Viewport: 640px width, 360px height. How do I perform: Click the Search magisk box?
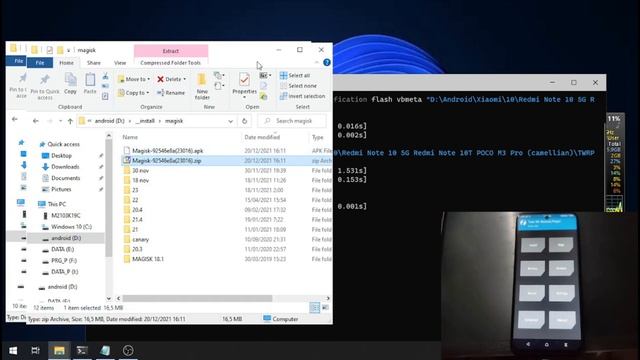point(292,121)
